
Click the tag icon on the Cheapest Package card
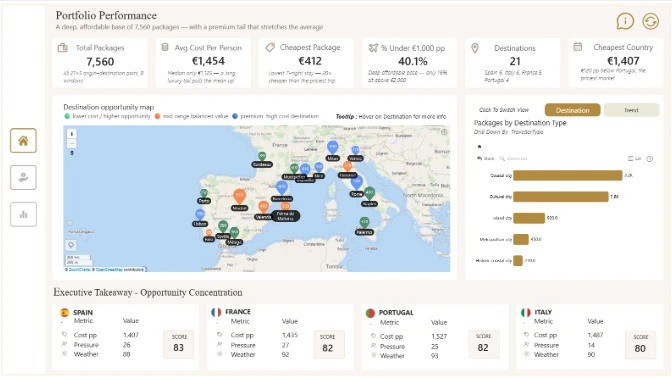(x=270, y=47)
